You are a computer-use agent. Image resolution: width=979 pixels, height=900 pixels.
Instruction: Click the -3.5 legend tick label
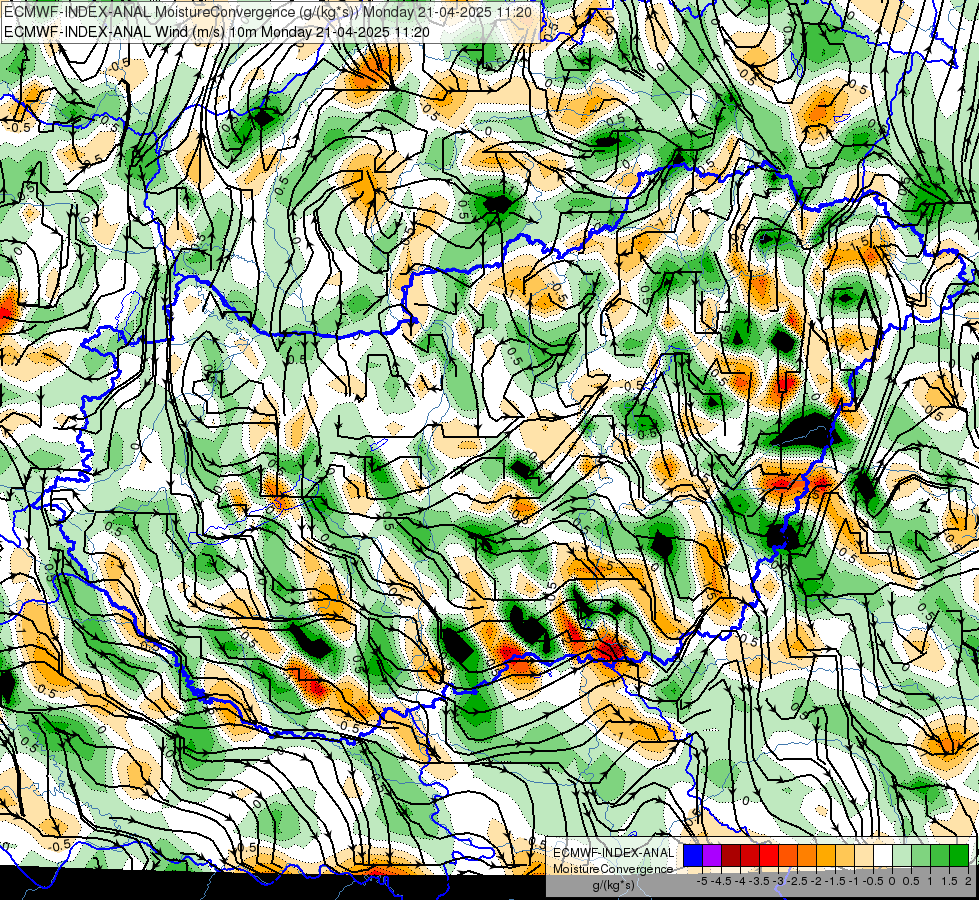point(760,881)
